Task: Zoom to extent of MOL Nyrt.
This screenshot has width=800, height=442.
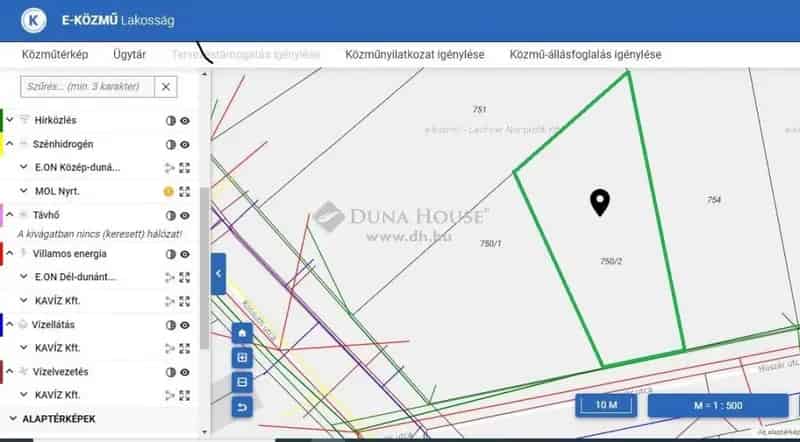Action: [x=185, y=191]
